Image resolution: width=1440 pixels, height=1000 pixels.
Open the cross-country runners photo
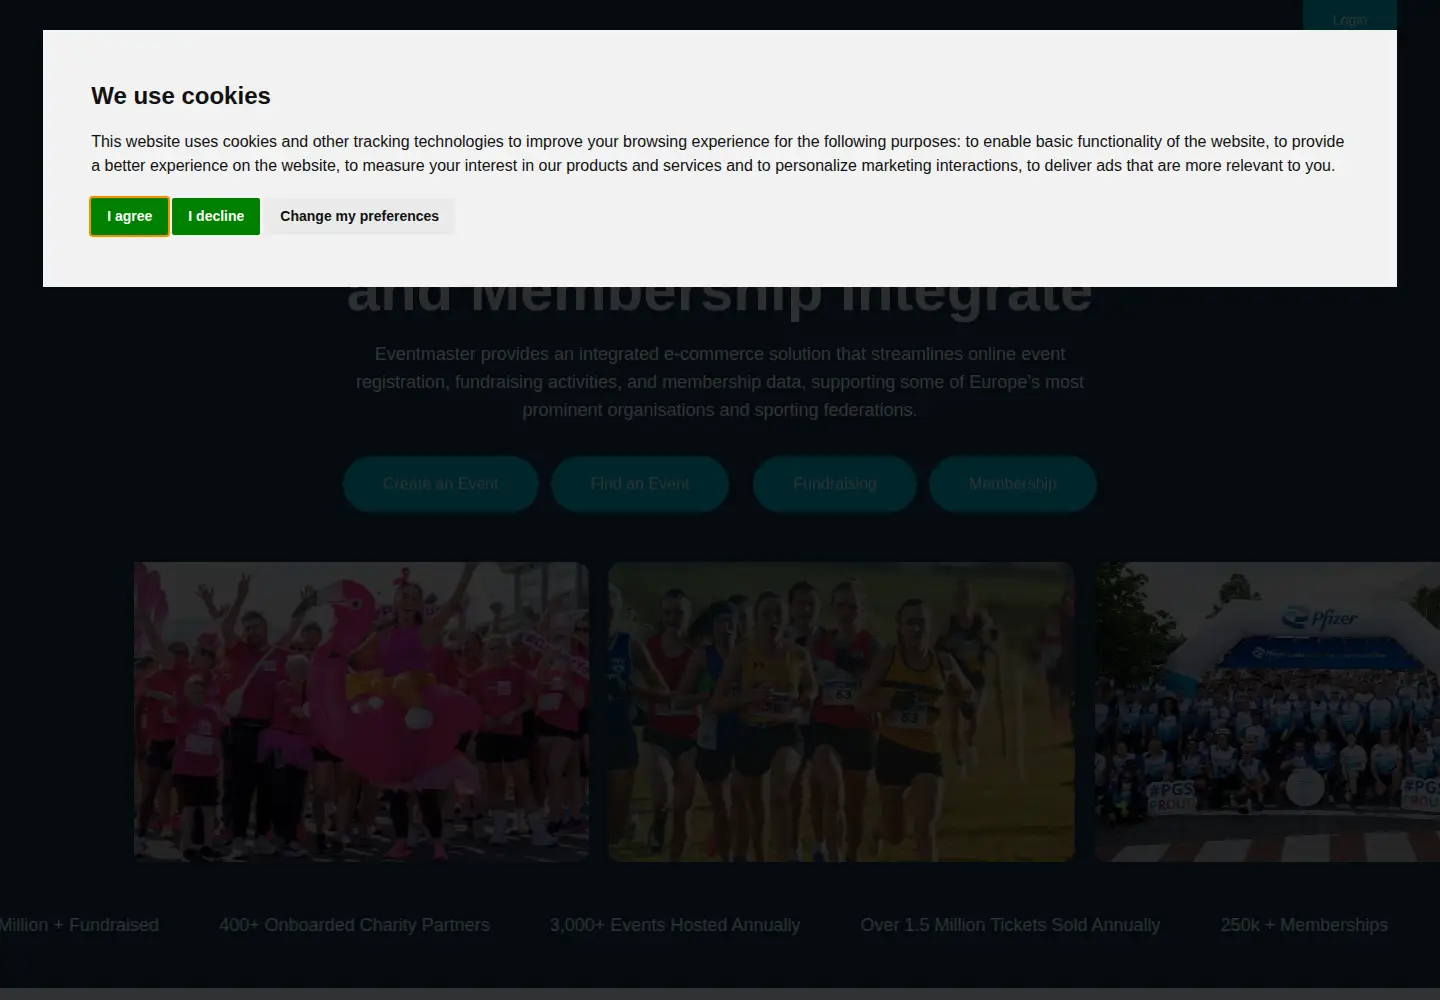(842, 712)
